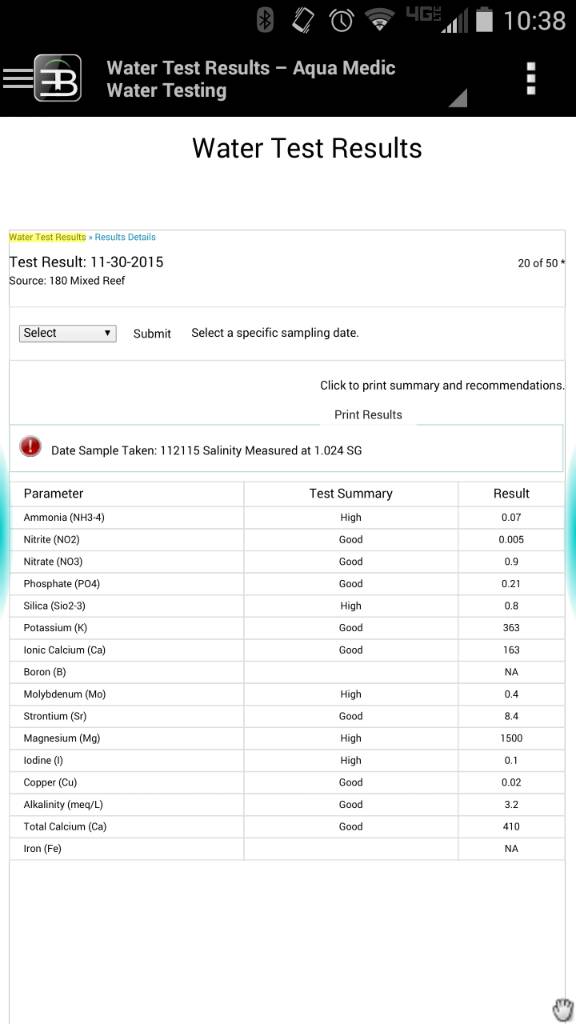The height and width of the screenshot is (1024, 576).
Task: Tap the Test Summary column header
Action: coord(351,494)
